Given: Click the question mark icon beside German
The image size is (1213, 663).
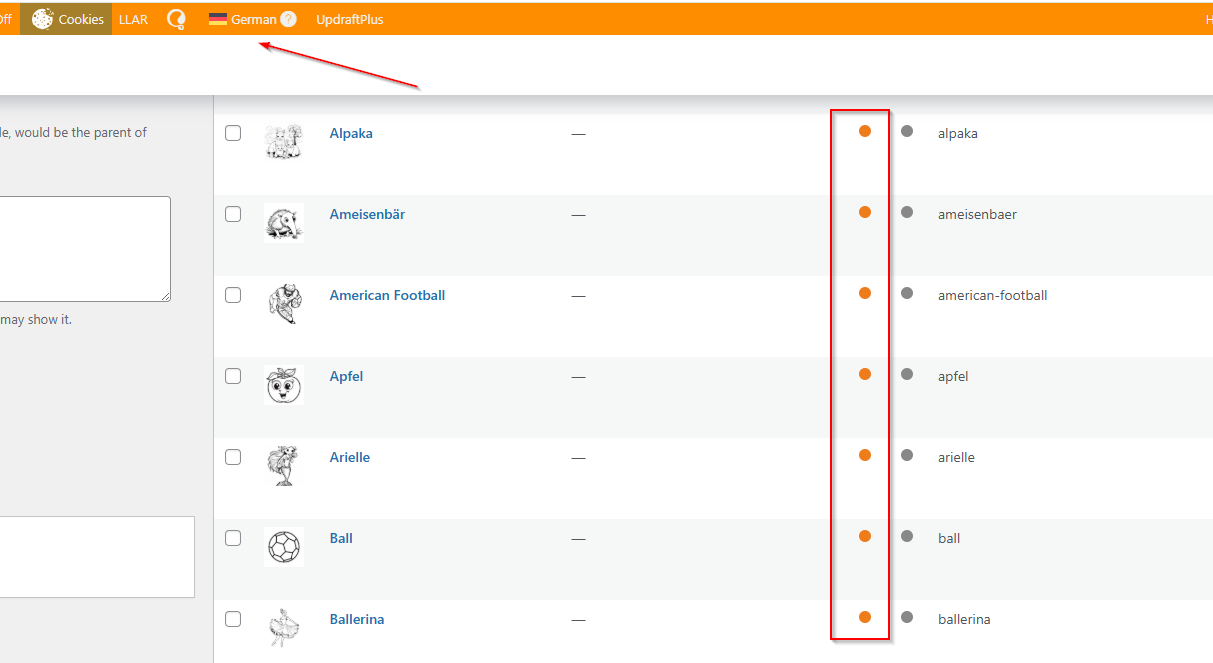Looking at the screenshot, I should click(288, 19).
